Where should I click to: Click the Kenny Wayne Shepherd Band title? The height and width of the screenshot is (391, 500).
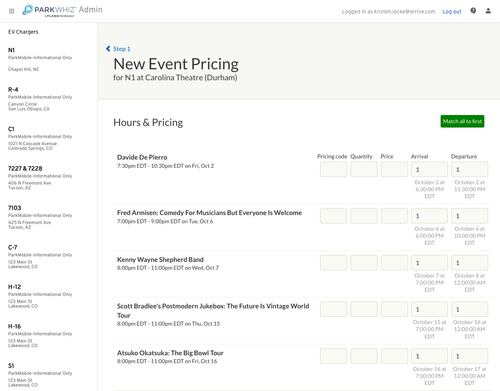160,259
